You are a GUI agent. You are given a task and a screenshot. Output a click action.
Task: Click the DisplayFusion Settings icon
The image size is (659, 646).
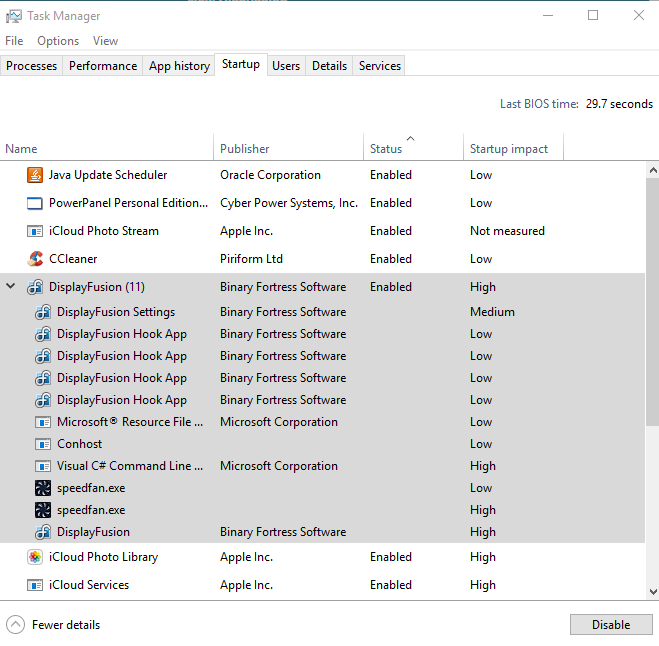pyautogui.click(x=43, y=312)
